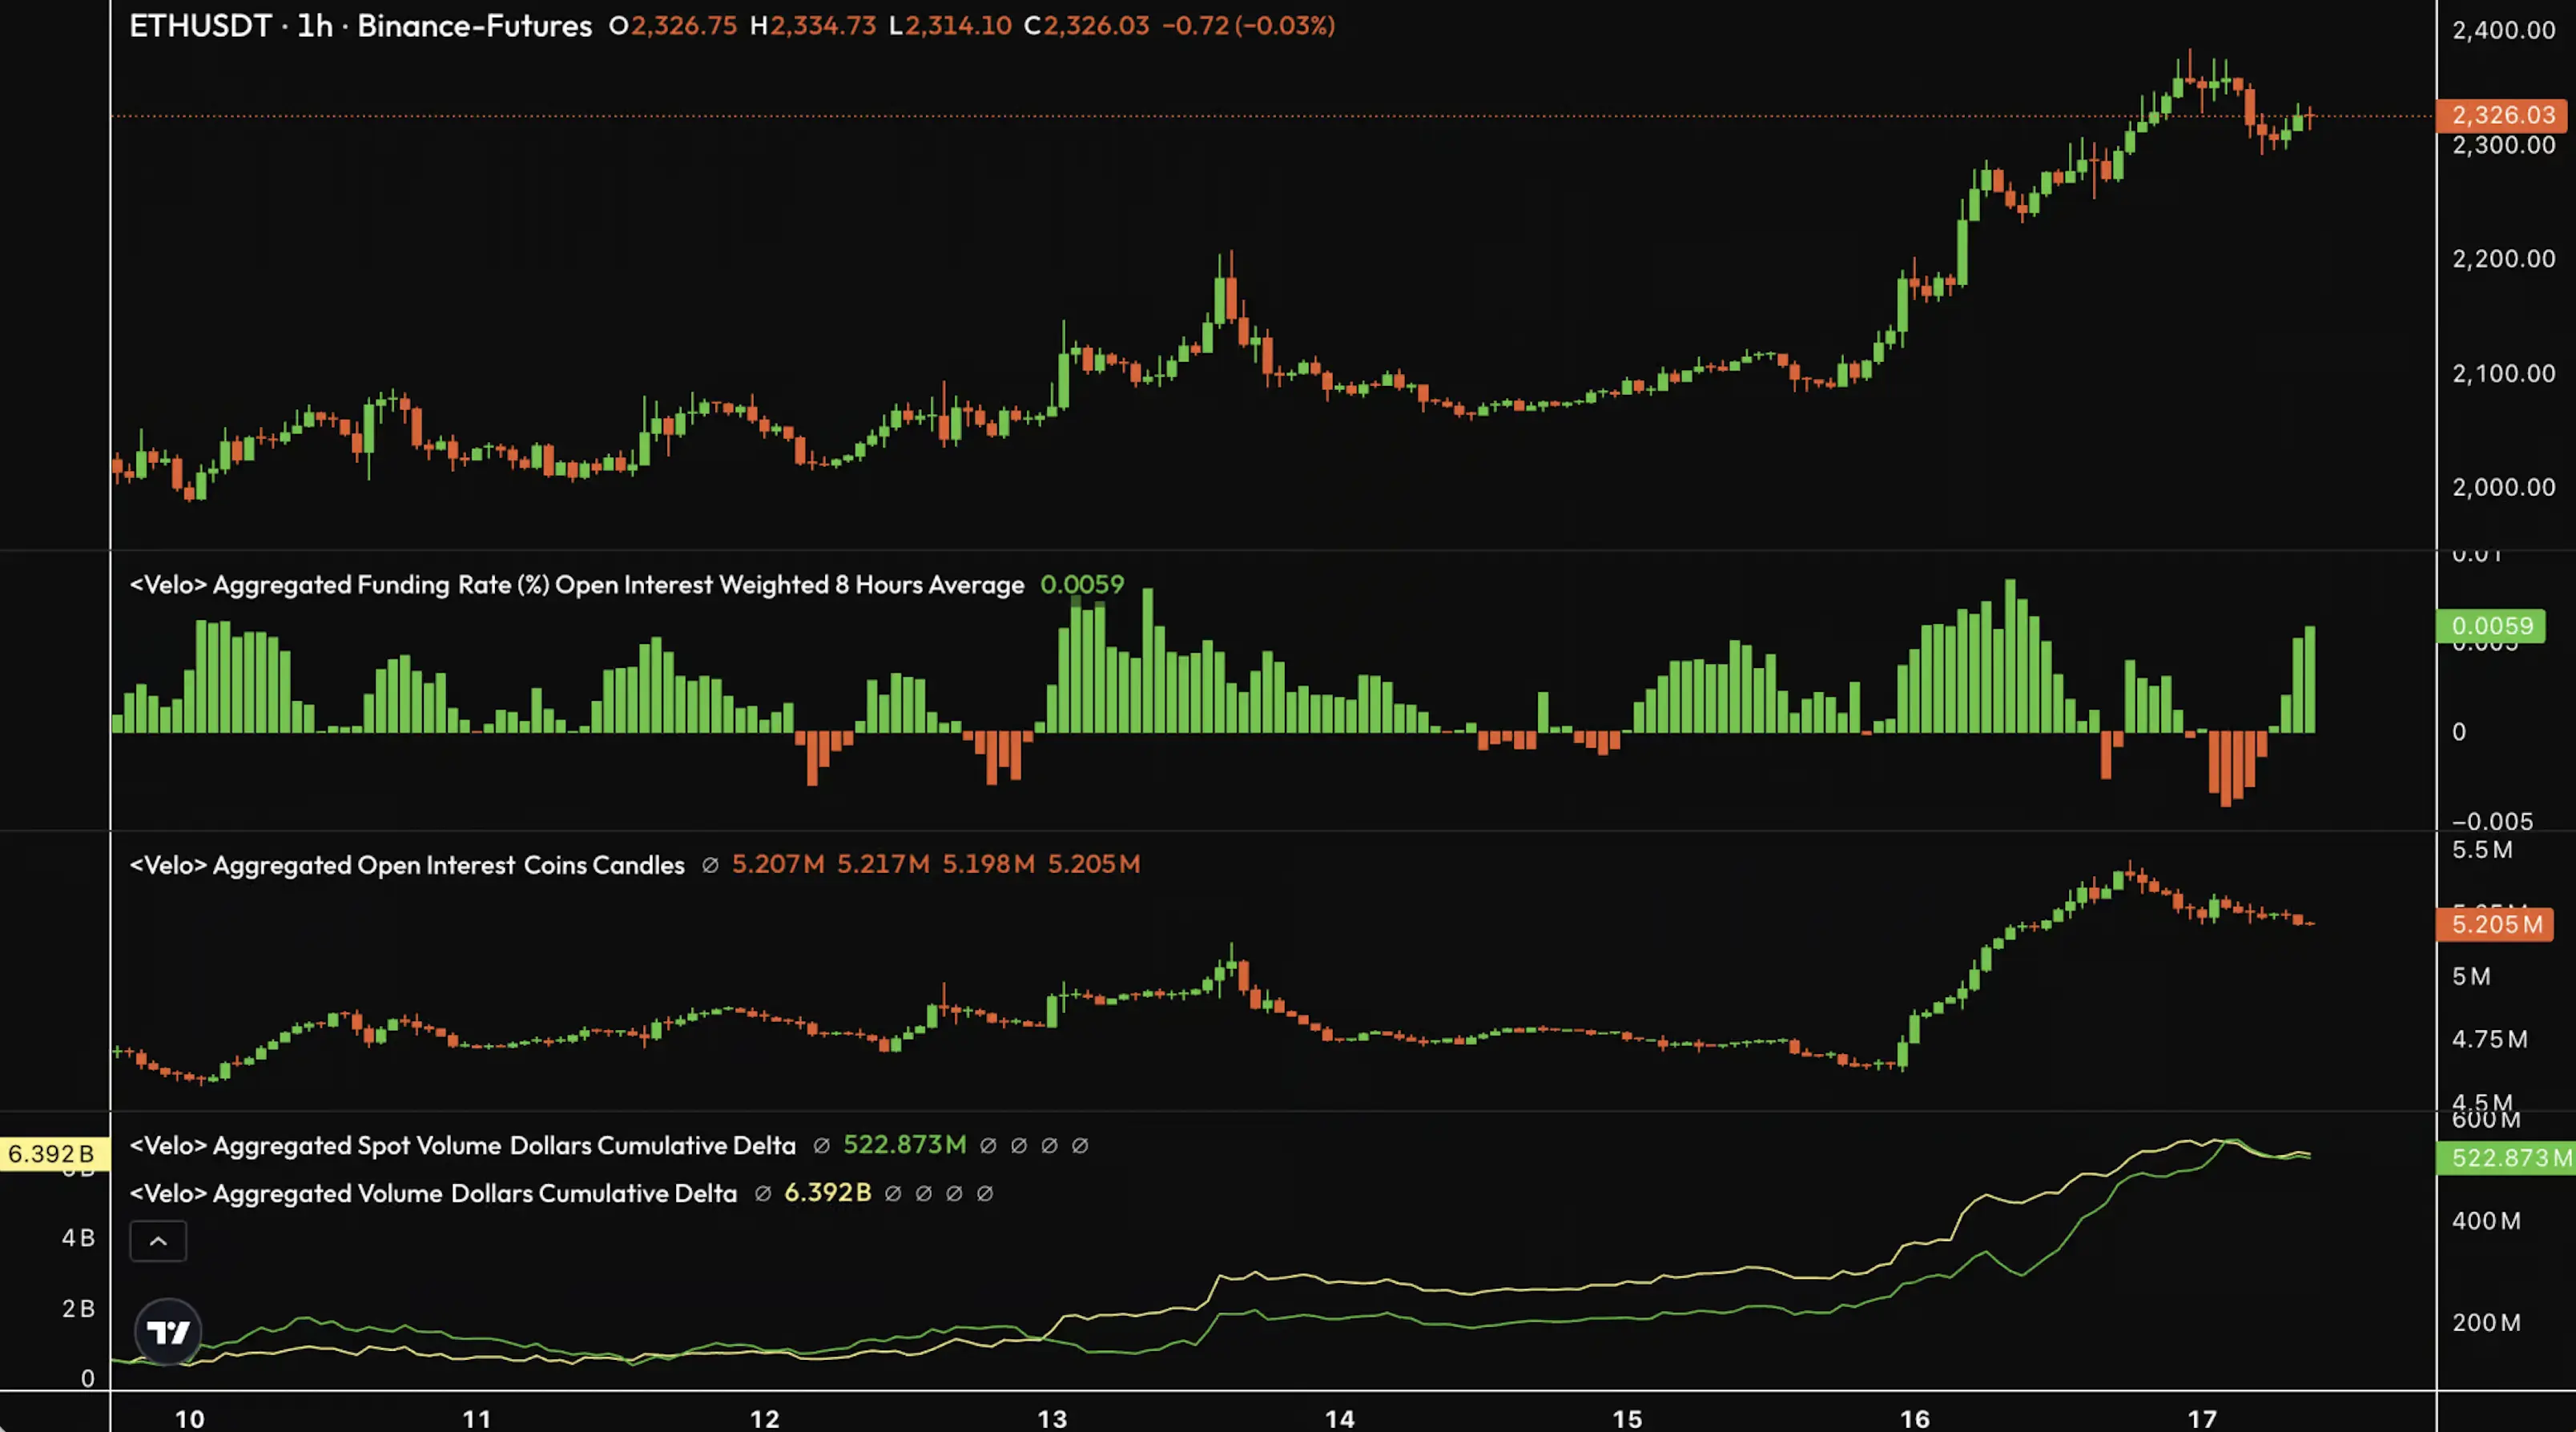Click the ∅ icon after the 6.392B value

[x=893, y=1193]
